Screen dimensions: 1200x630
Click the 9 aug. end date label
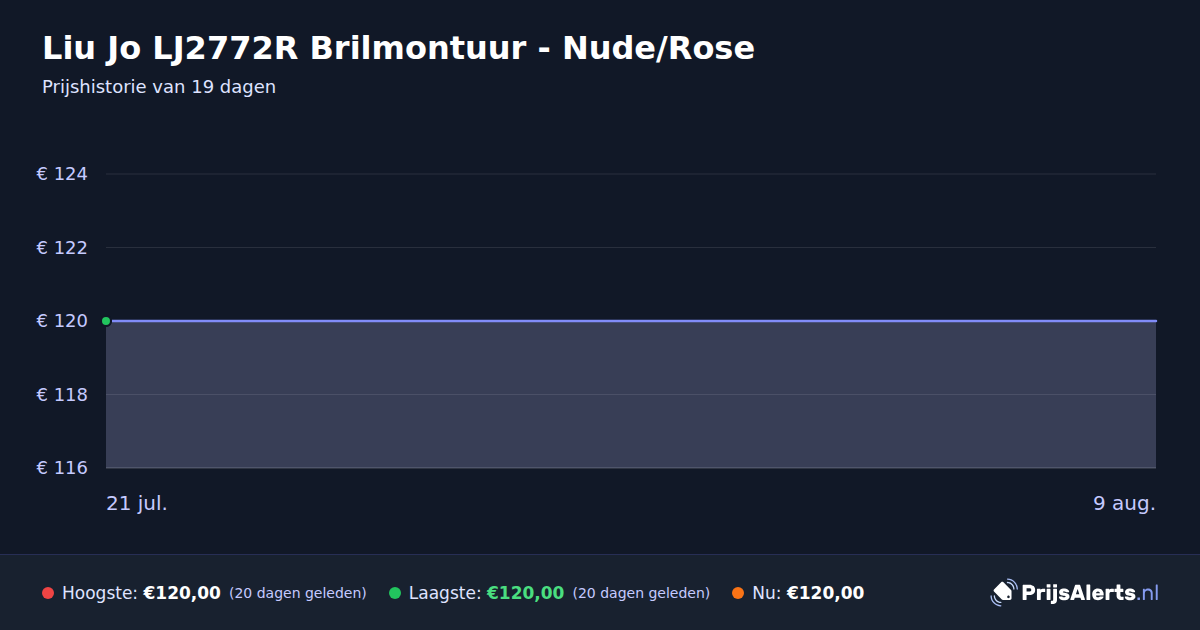[1124, 503]
